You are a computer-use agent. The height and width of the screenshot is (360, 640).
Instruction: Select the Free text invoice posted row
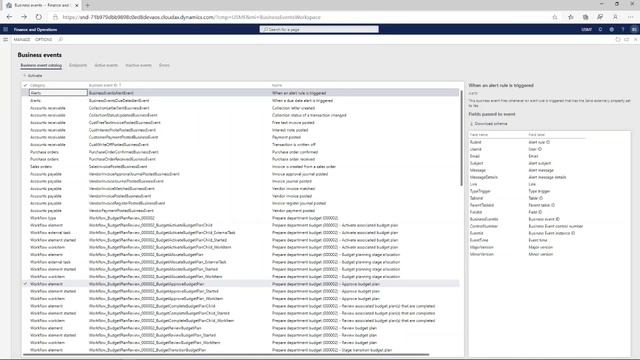coord(241,122)
